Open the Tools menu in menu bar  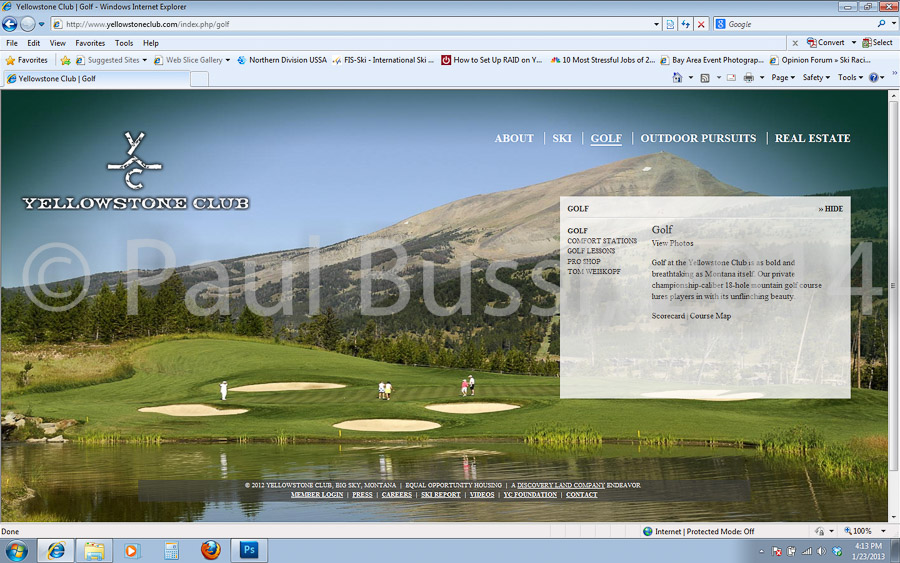[123, 43]
